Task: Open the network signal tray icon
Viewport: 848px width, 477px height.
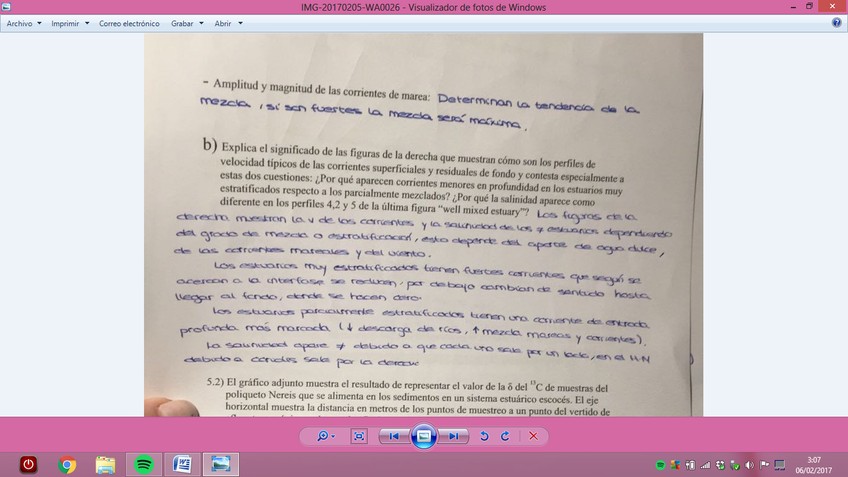Action: click(x=705, y=465)
